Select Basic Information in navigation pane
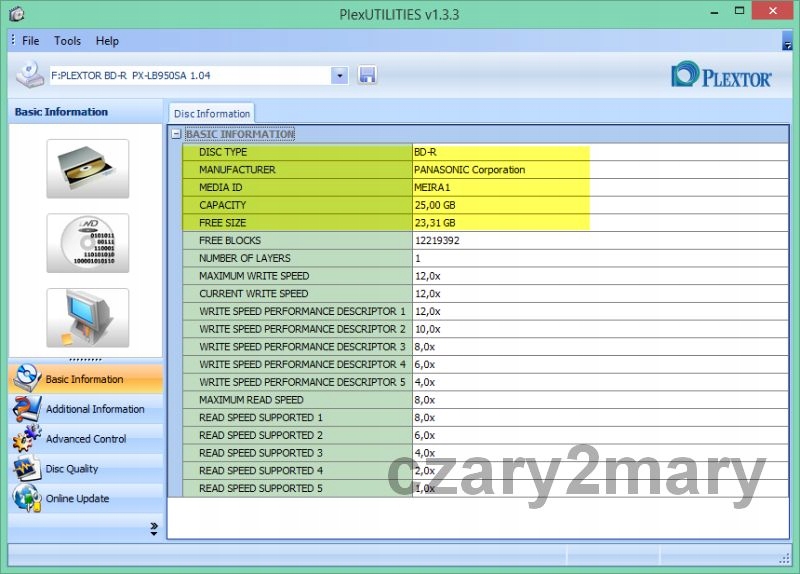The height and width of the screenshot is (574, 800). (85, 379)
